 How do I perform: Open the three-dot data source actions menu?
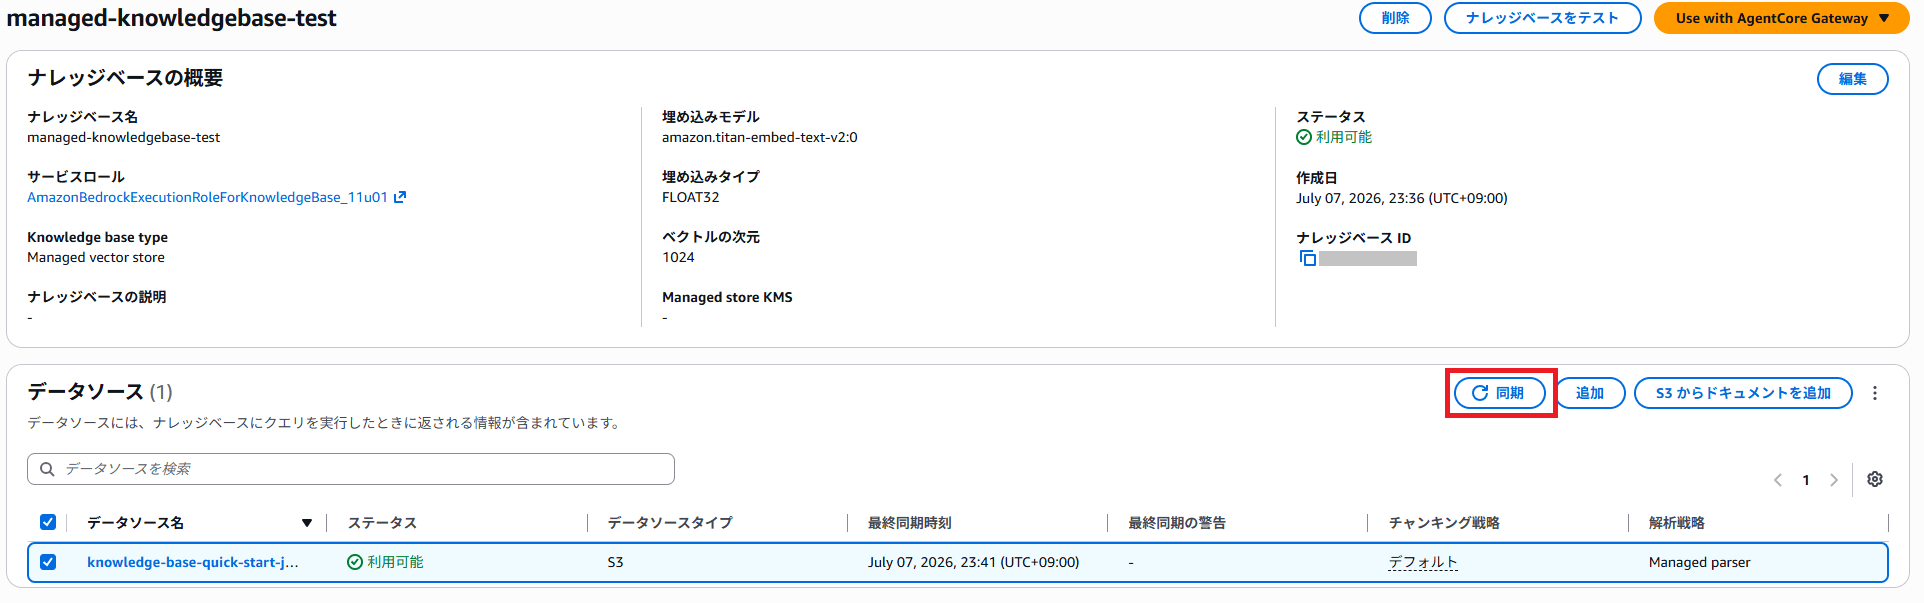pyautogui.click(x=1875, y=393)
